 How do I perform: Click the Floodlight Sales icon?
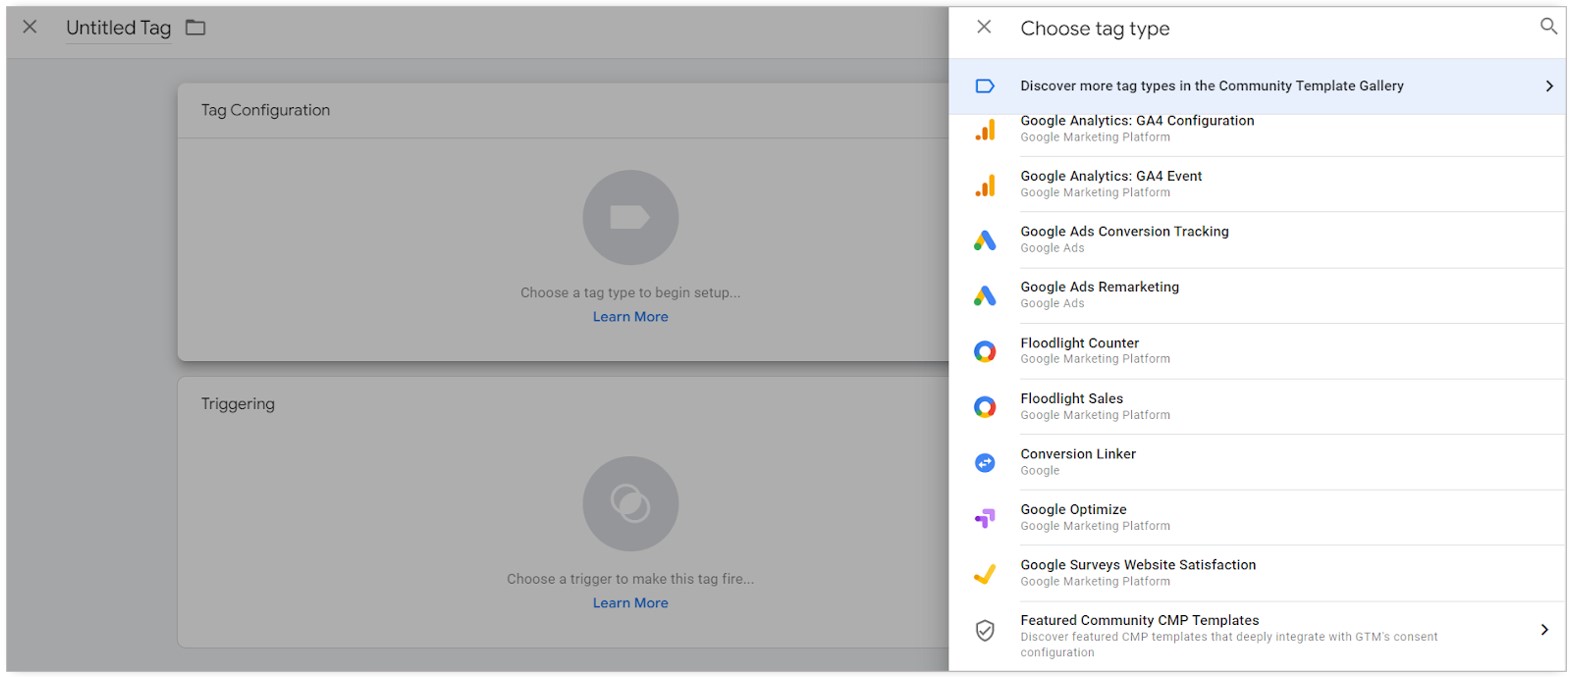pyautogui.click(x=985, y=406)
